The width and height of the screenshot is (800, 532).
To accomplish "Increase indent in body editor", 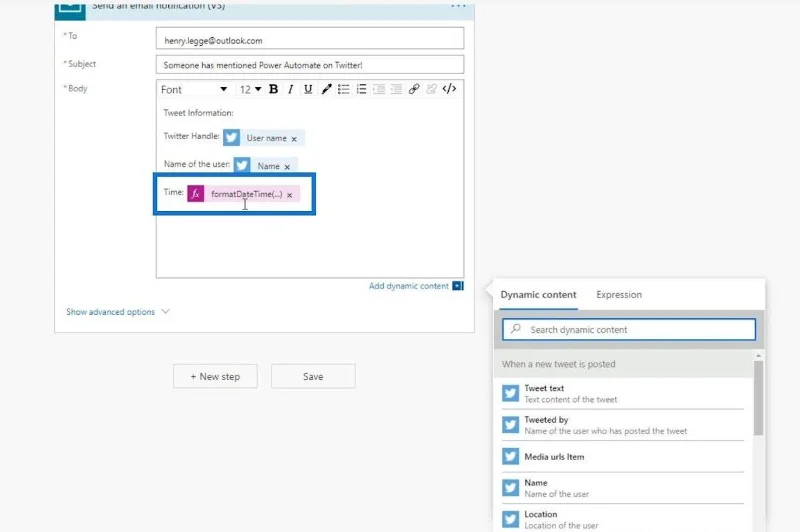I will pyautogui.click(x=396, y=89).
